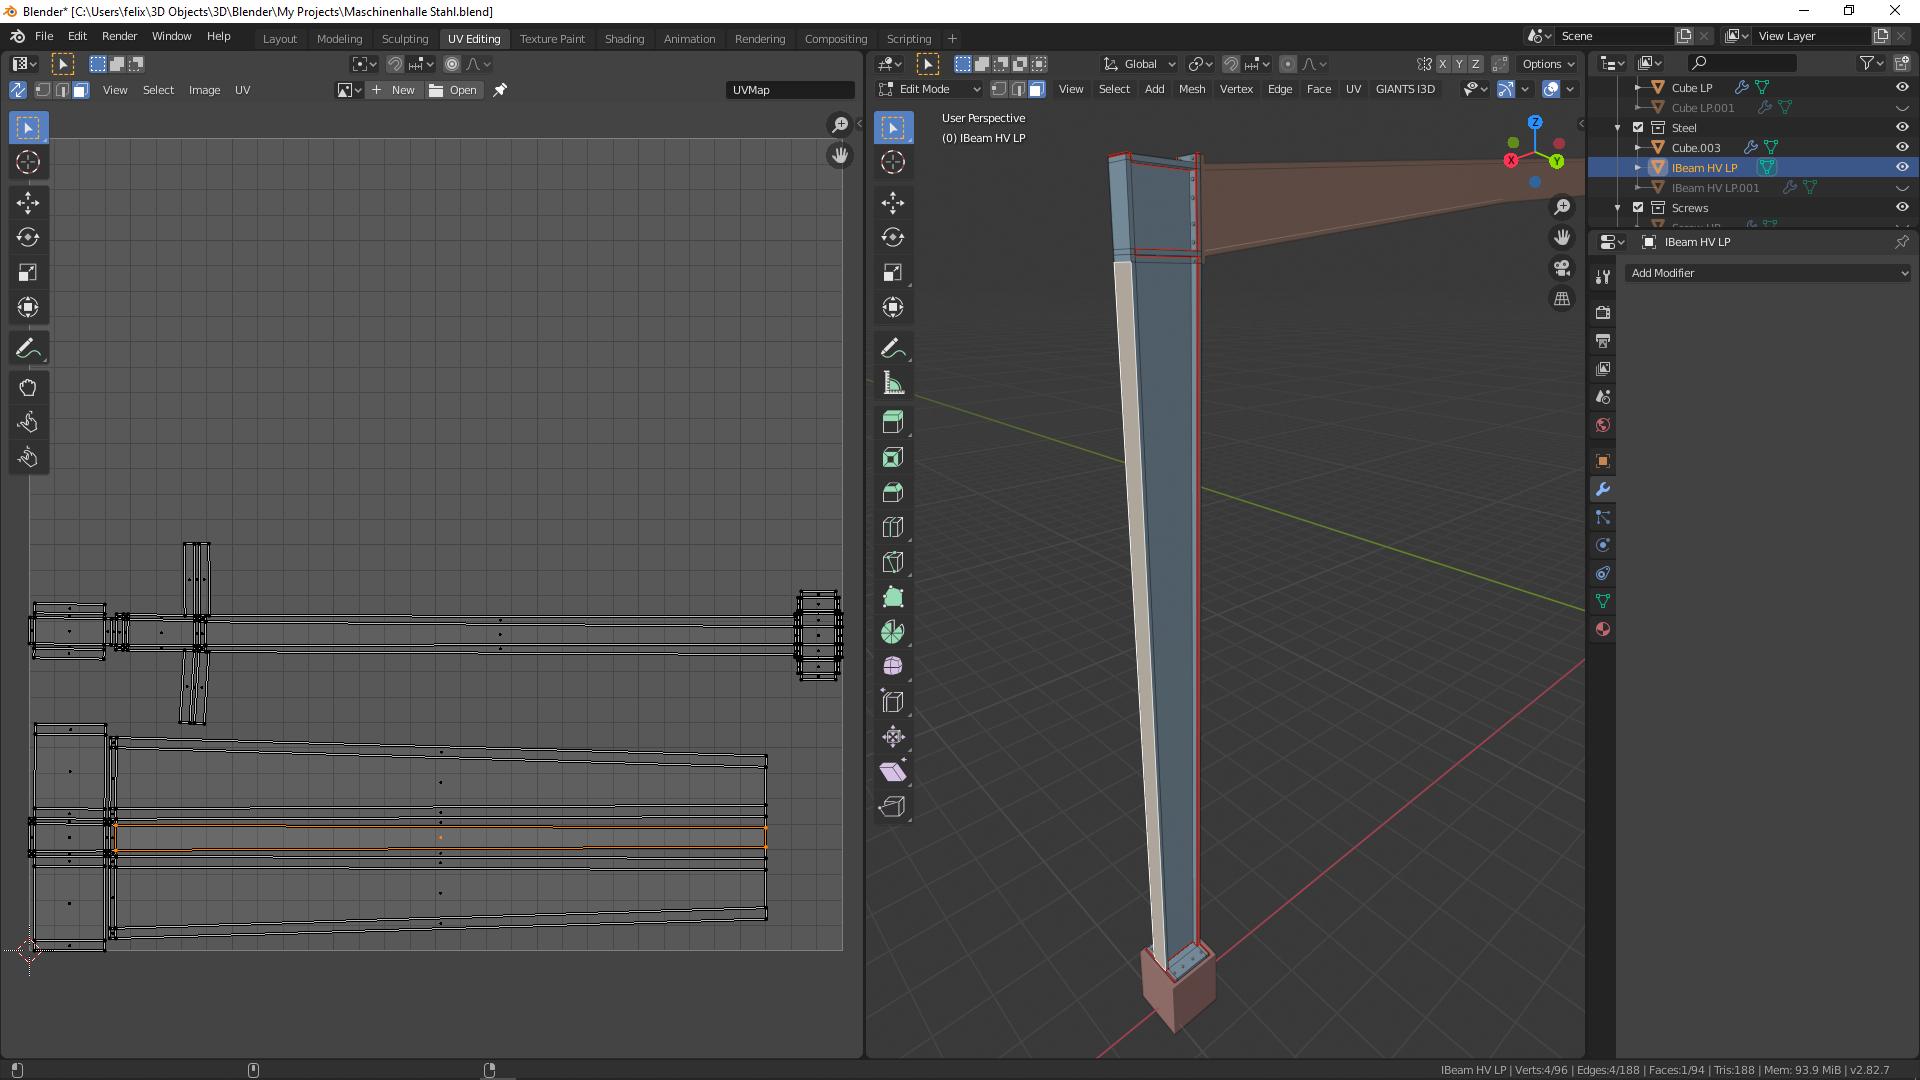Switch to the UV Editing tab
This screenshot has height=1080, width=1920.
coord(473,37)
